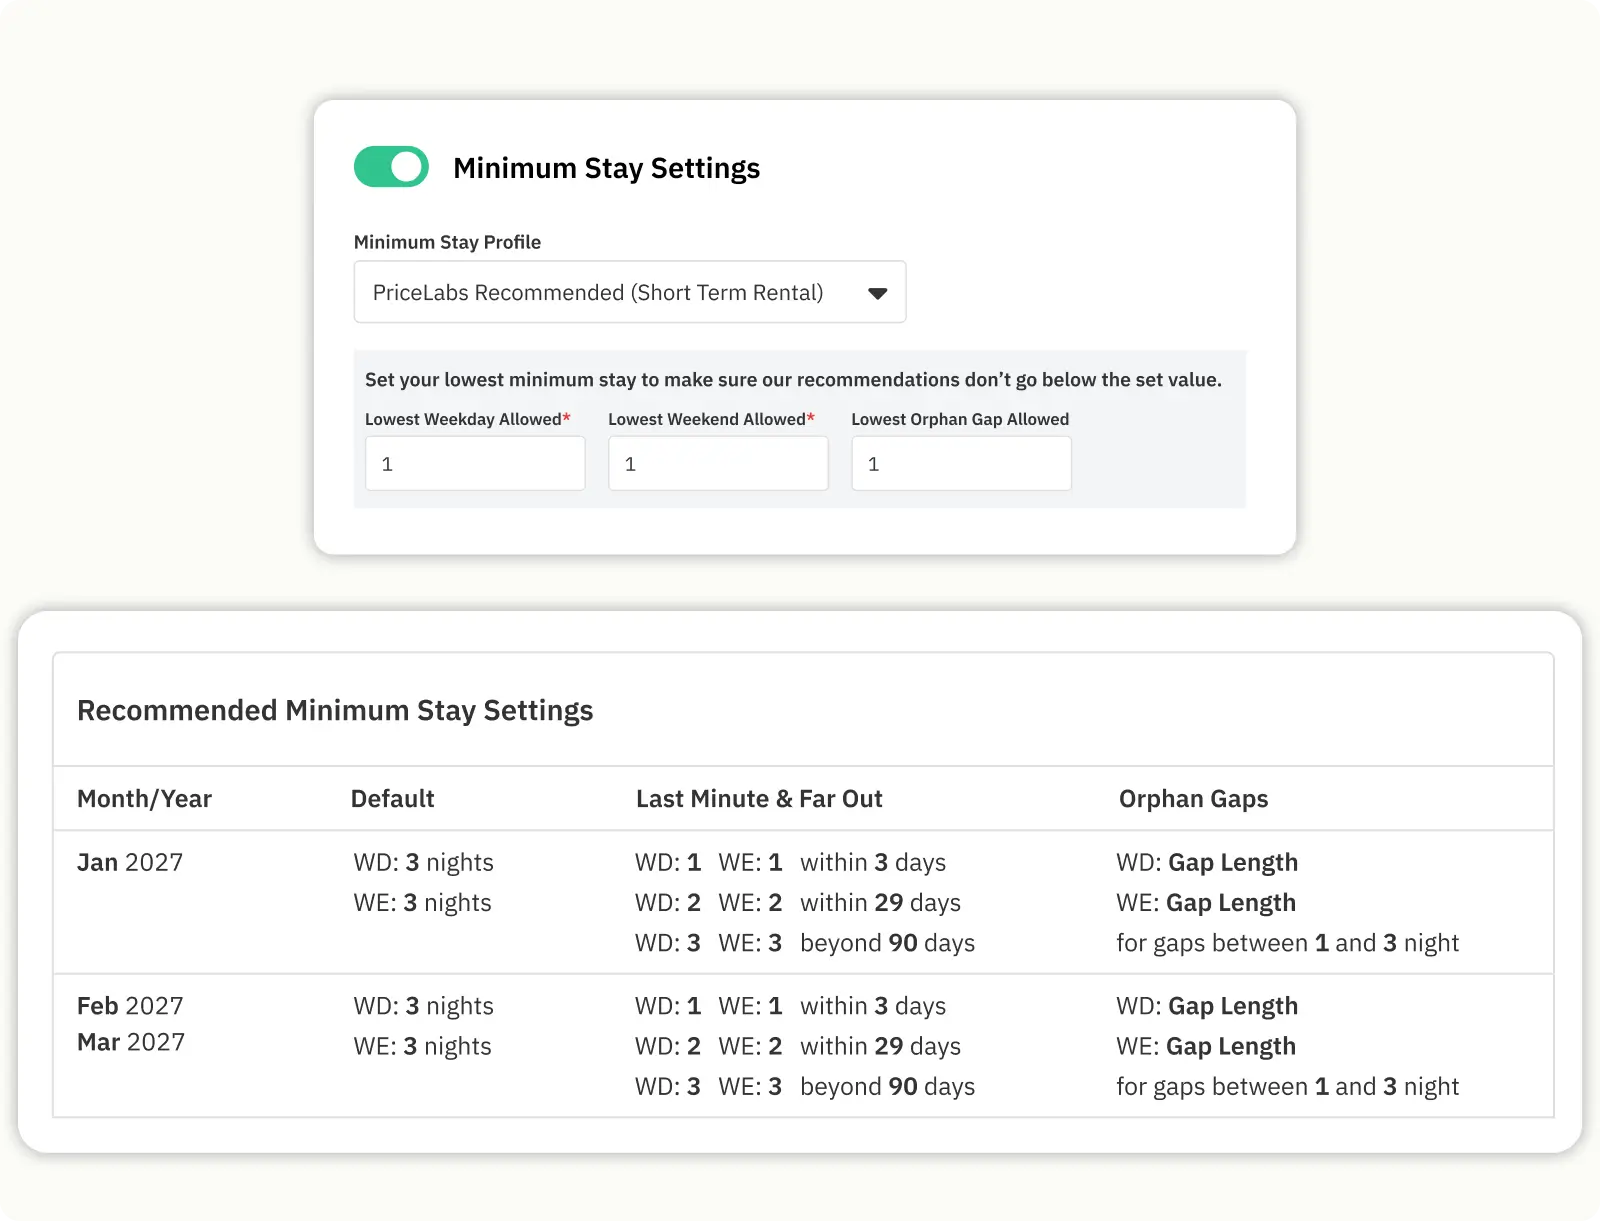Viewport: 1600px width, 1221px height.
Task: Select the Feb 2027 row entry
Action: (x=129, y=1005)
